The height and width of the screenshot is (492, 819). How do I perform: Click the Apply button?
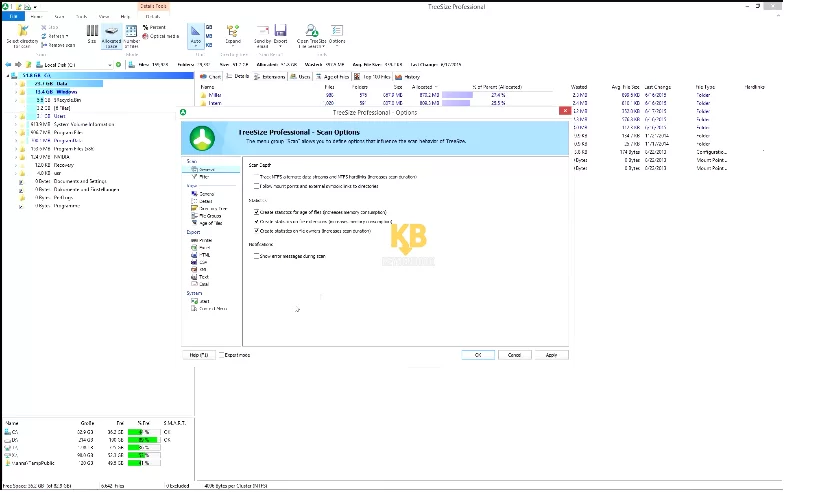(x=550, y=355)
